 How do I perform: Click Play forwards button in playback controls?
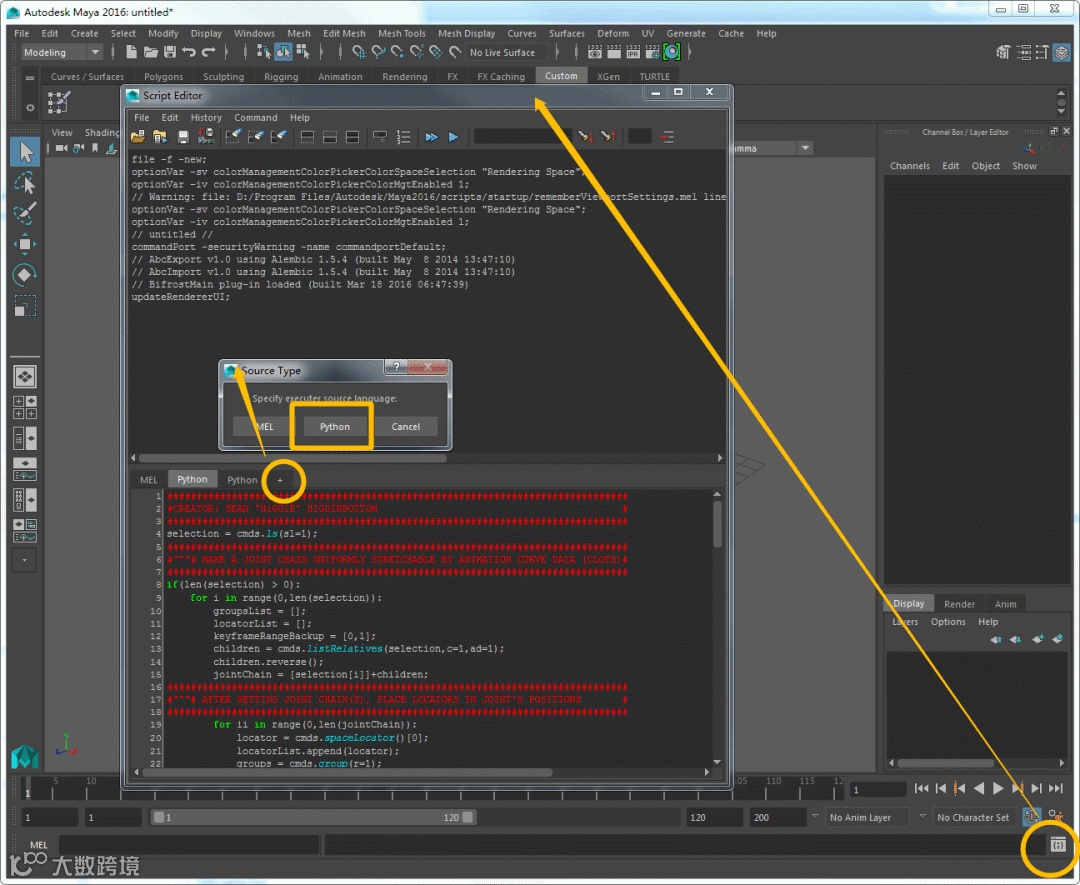(998, 789)
